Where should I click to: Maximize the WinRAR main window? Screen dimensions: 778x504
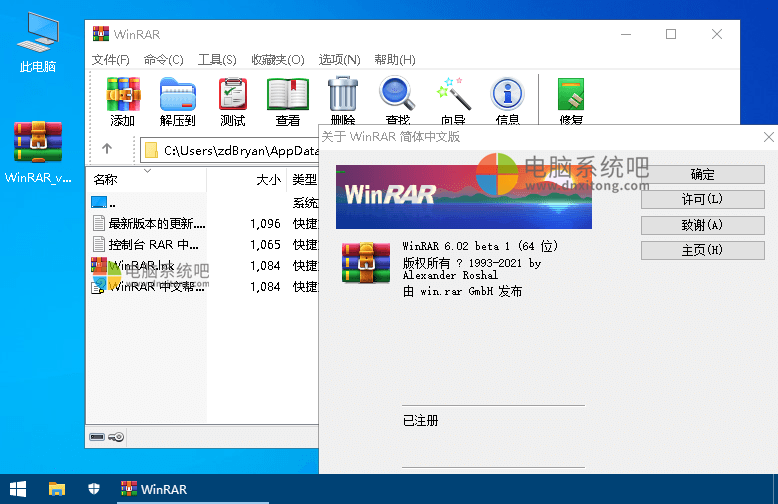click(x=671, y=34)
